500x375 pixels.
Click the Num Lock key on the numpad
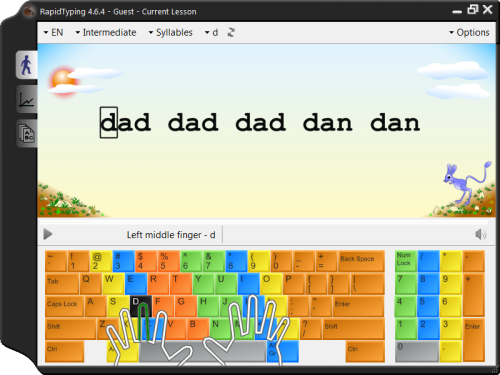pyautogui.click(x=405, y=261)
